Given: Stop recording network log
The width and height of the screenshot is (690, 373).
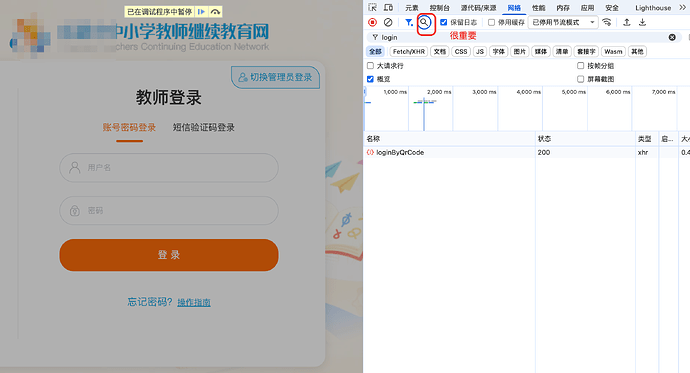Looking at the screenshot, I should click(372, 22).
